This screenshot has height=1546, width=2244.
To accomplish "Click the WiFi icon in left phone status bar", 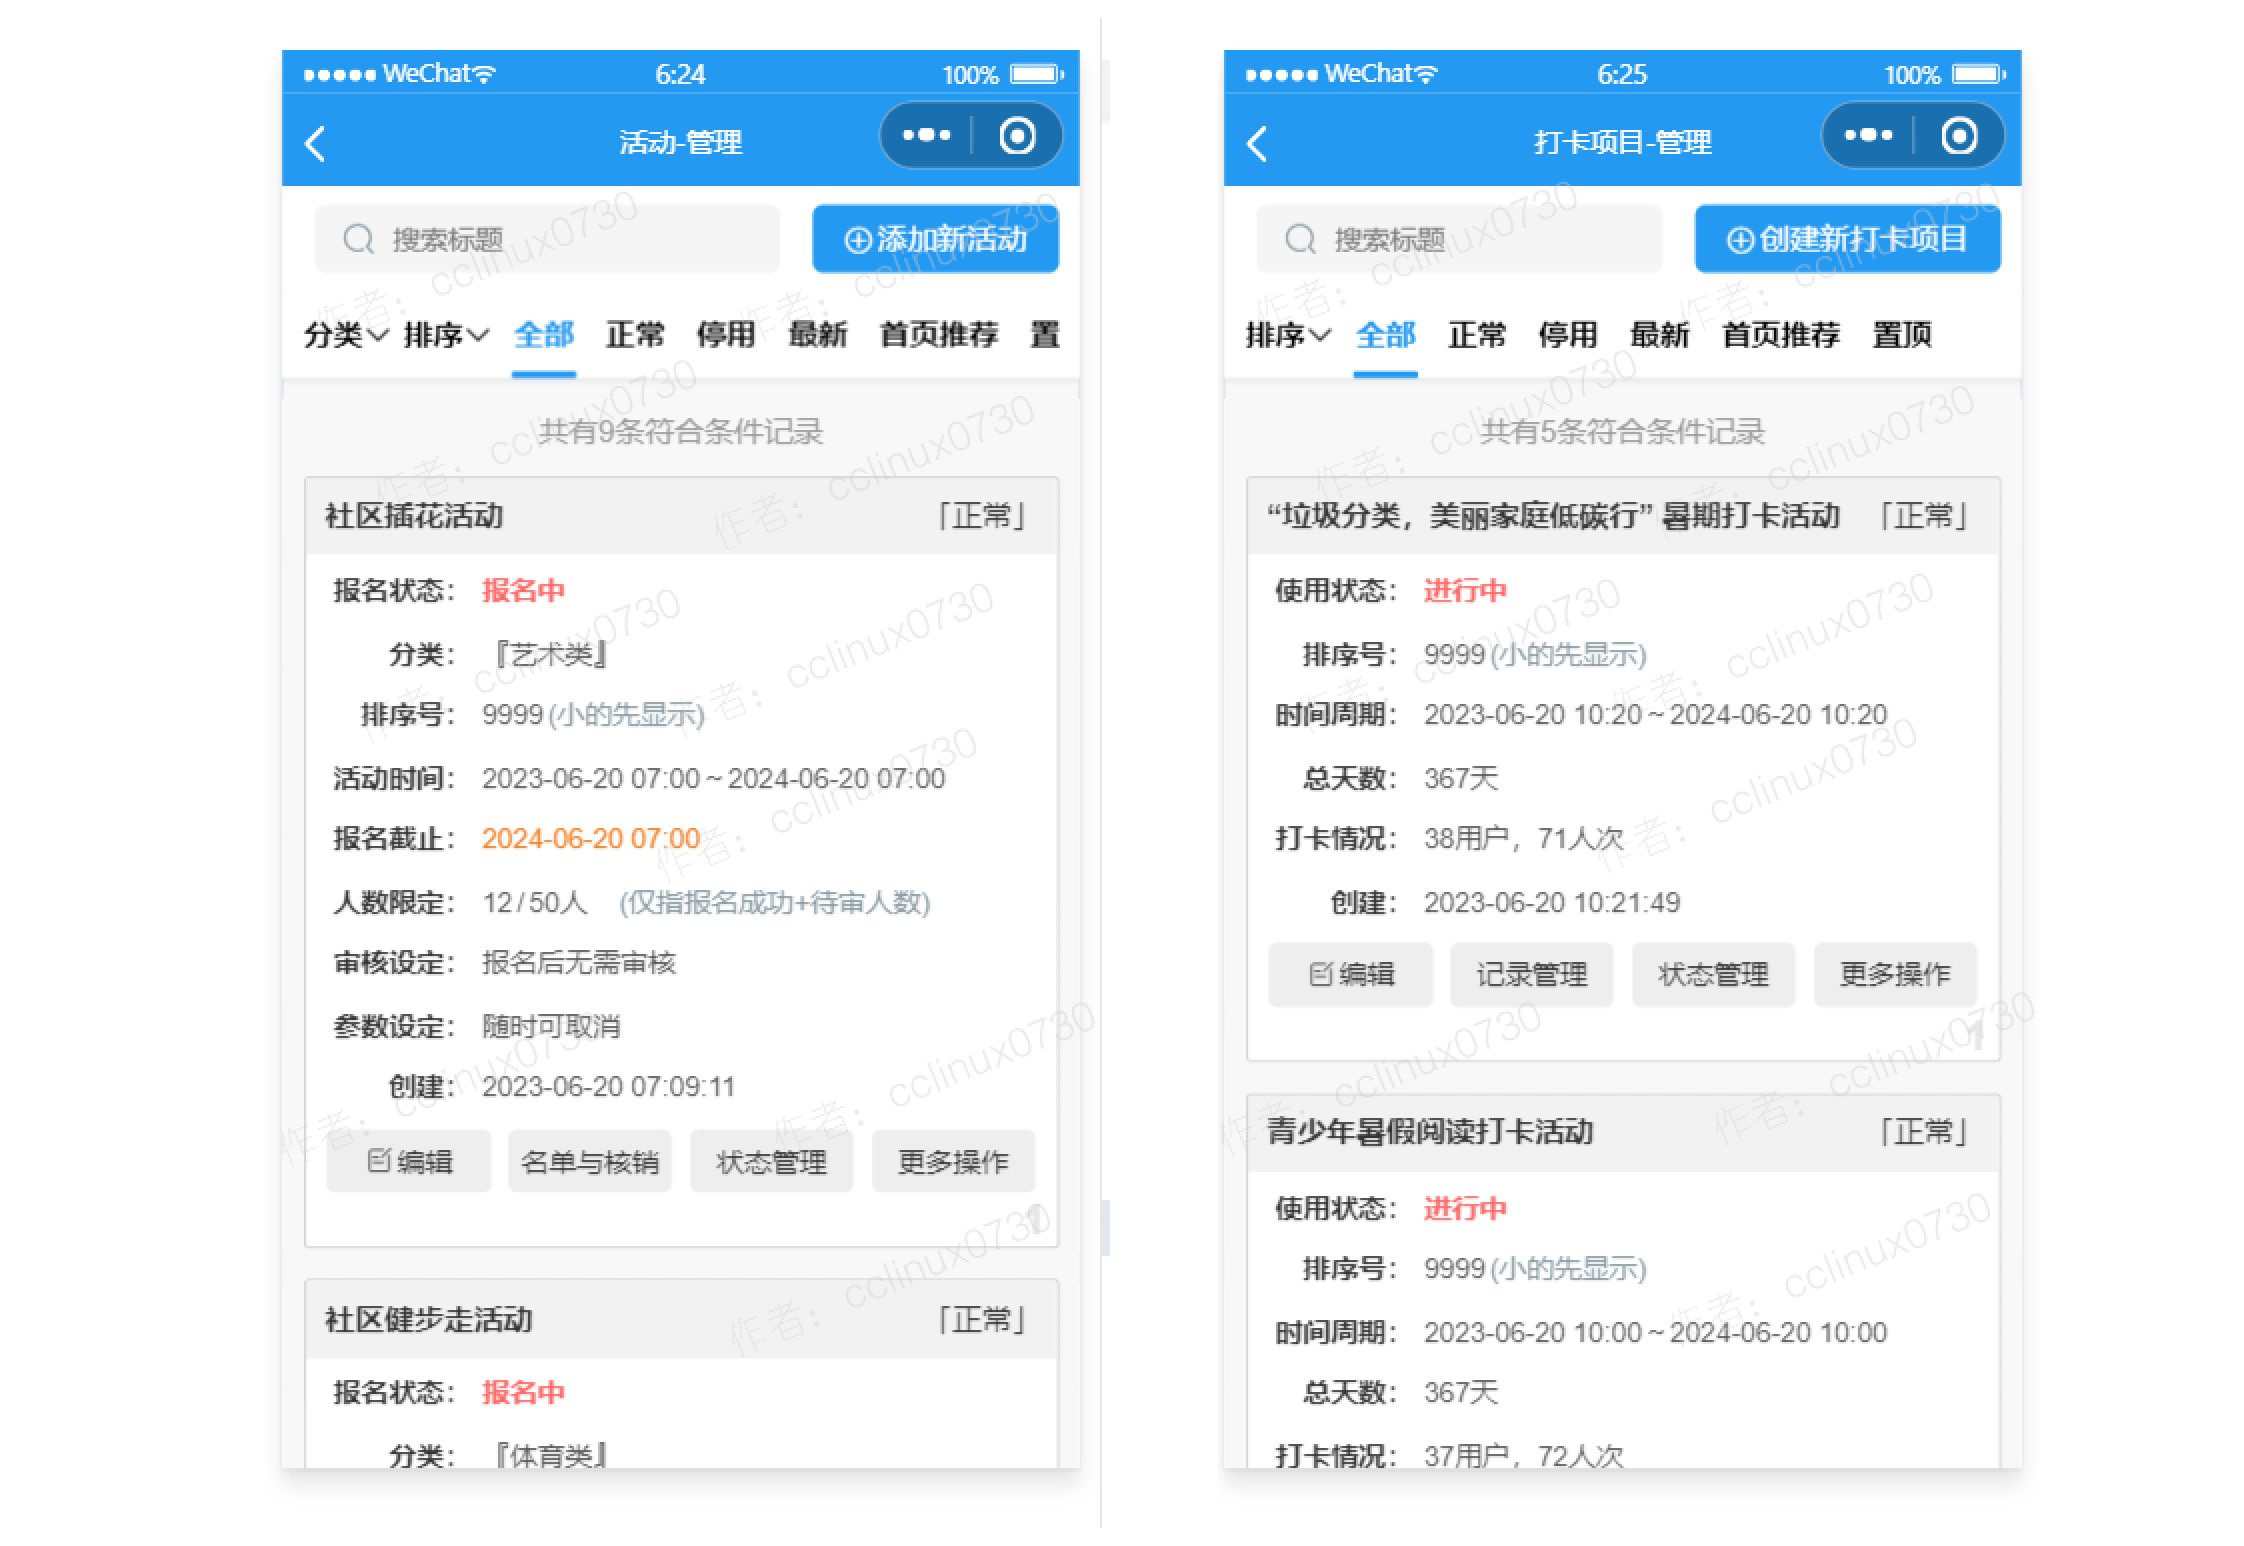I will 484,74.
